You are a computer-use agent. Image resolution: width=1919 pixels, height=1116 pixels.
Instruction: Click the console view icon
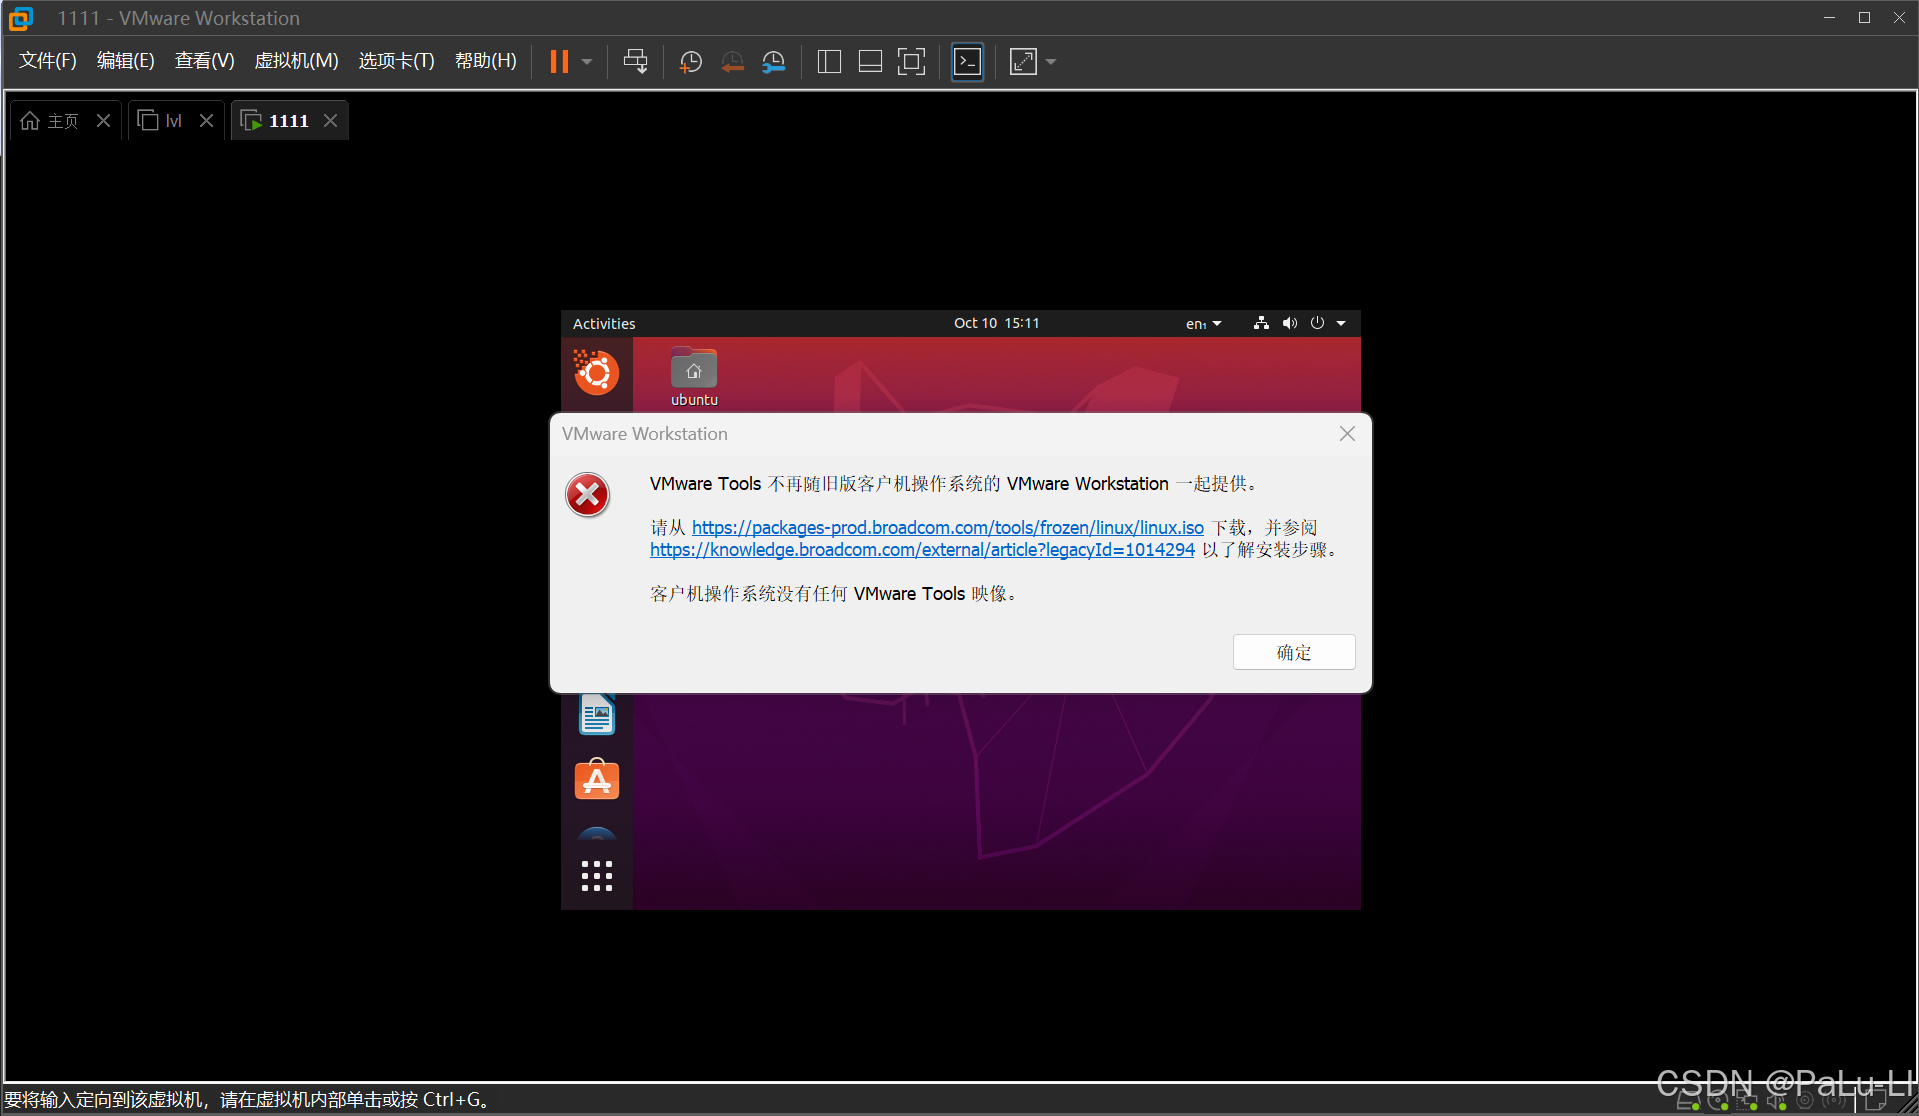pos(967,62)
